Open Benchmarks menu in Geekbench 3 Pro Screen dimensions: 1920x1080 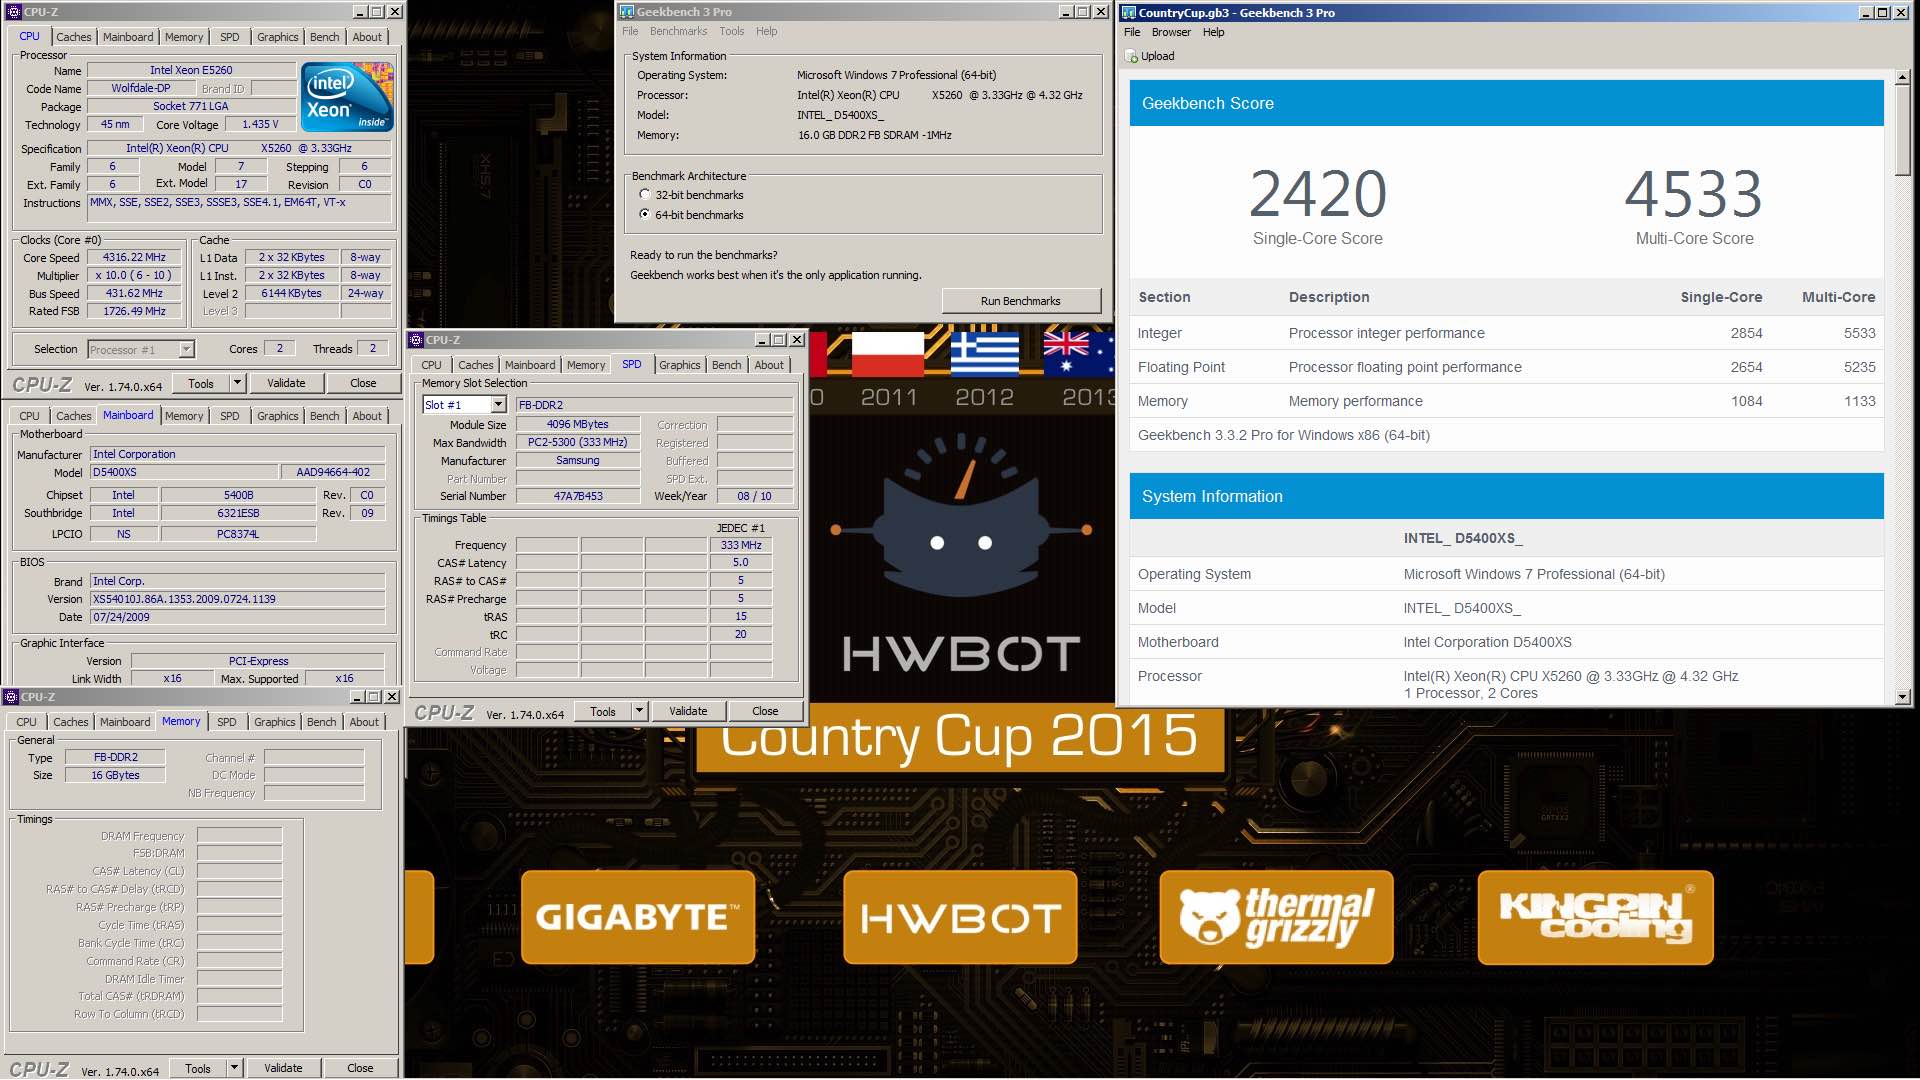[x=678, y=31]
